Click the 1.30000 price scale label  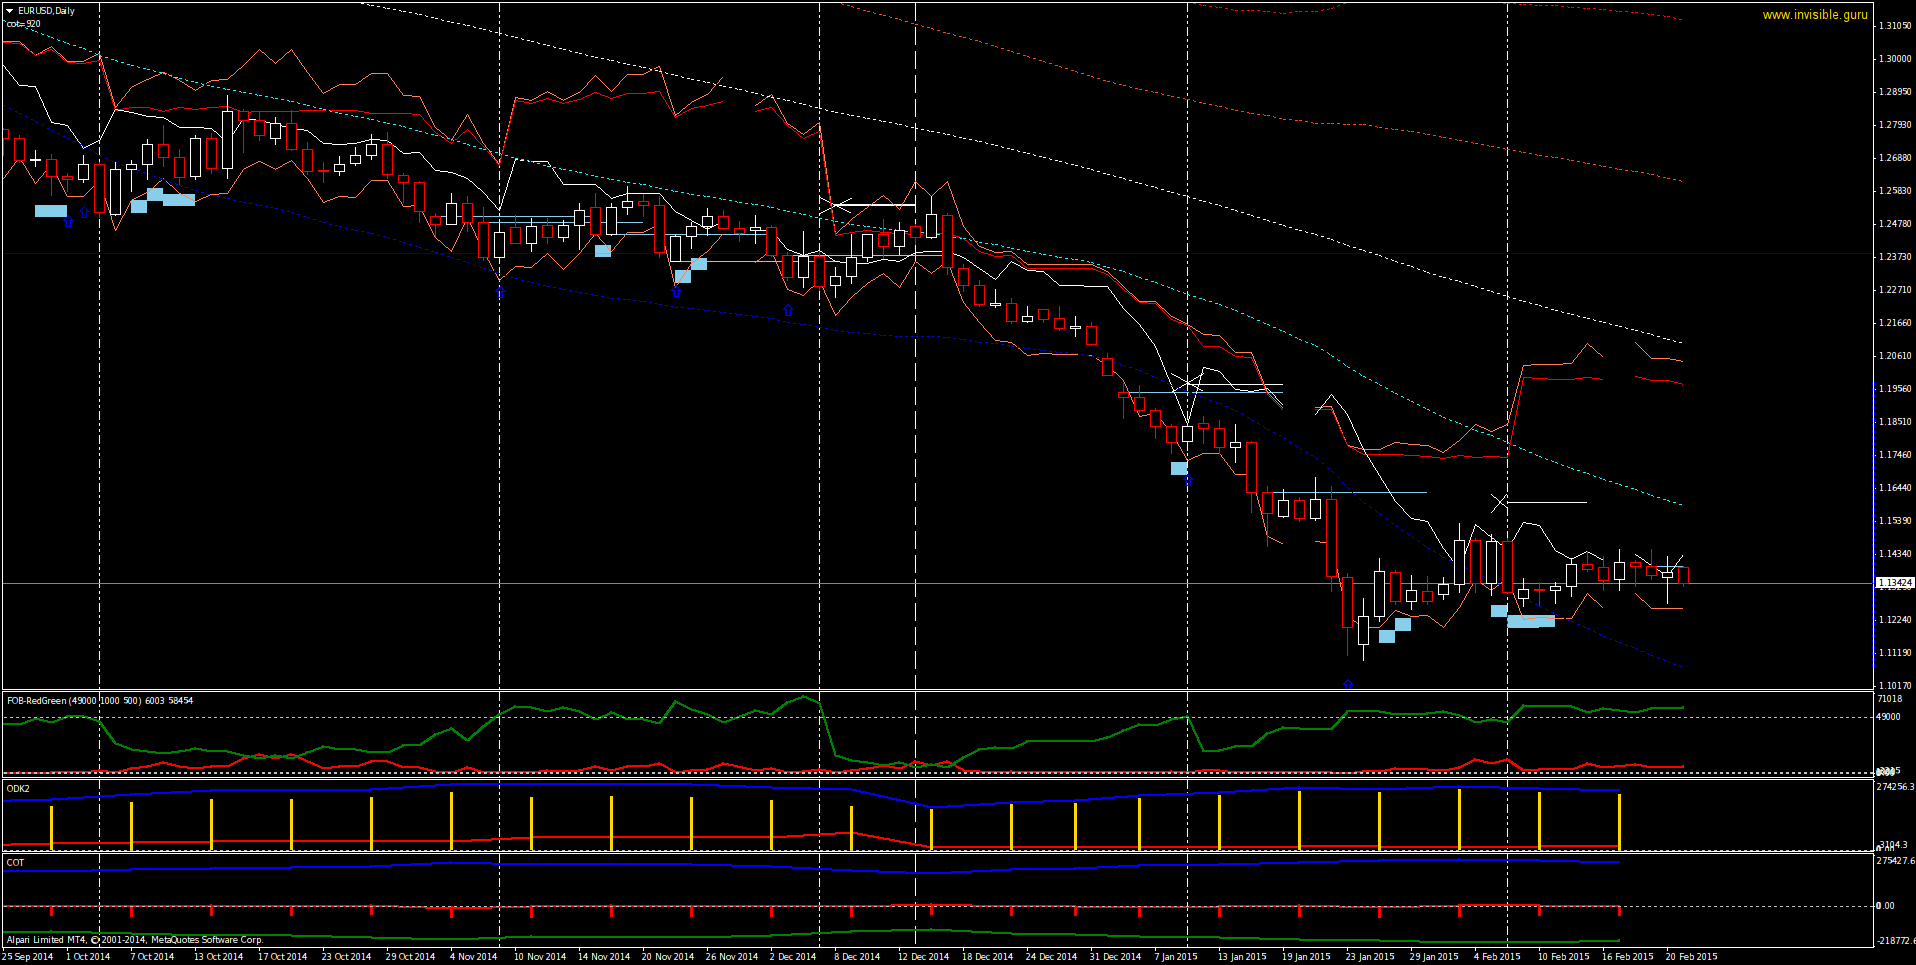[1895, 59]
